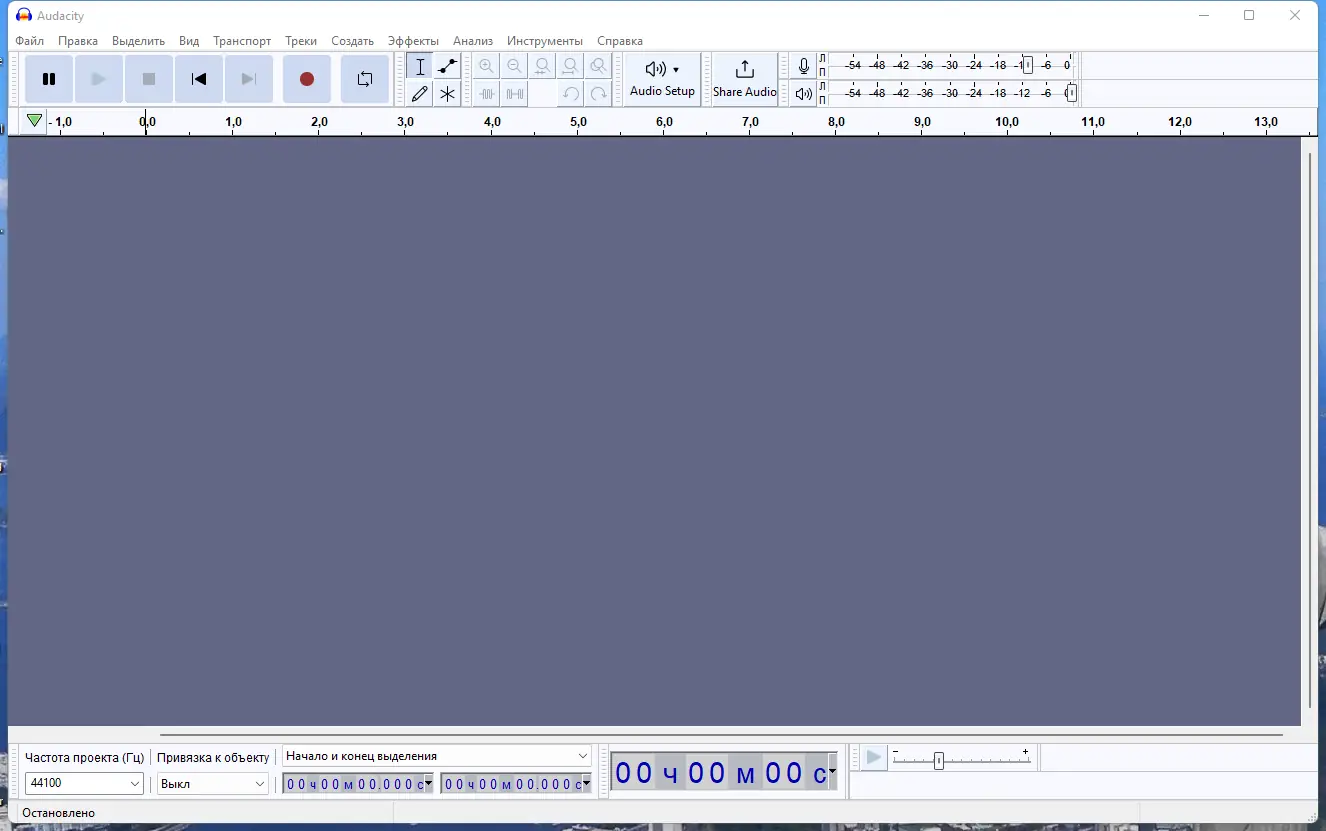Click the Trim Audio Outside Selection icon

487,93
